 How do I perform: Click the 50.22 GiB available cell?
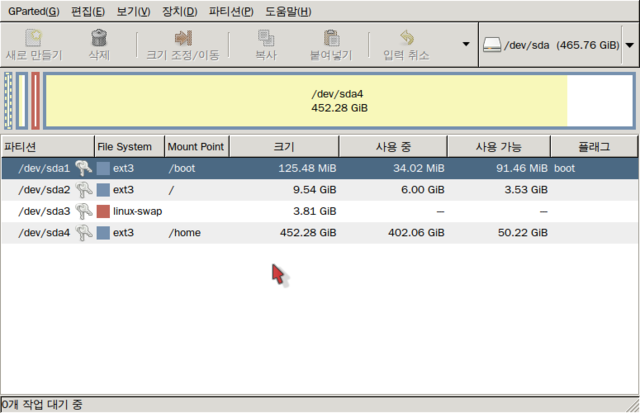coord(522,233)
